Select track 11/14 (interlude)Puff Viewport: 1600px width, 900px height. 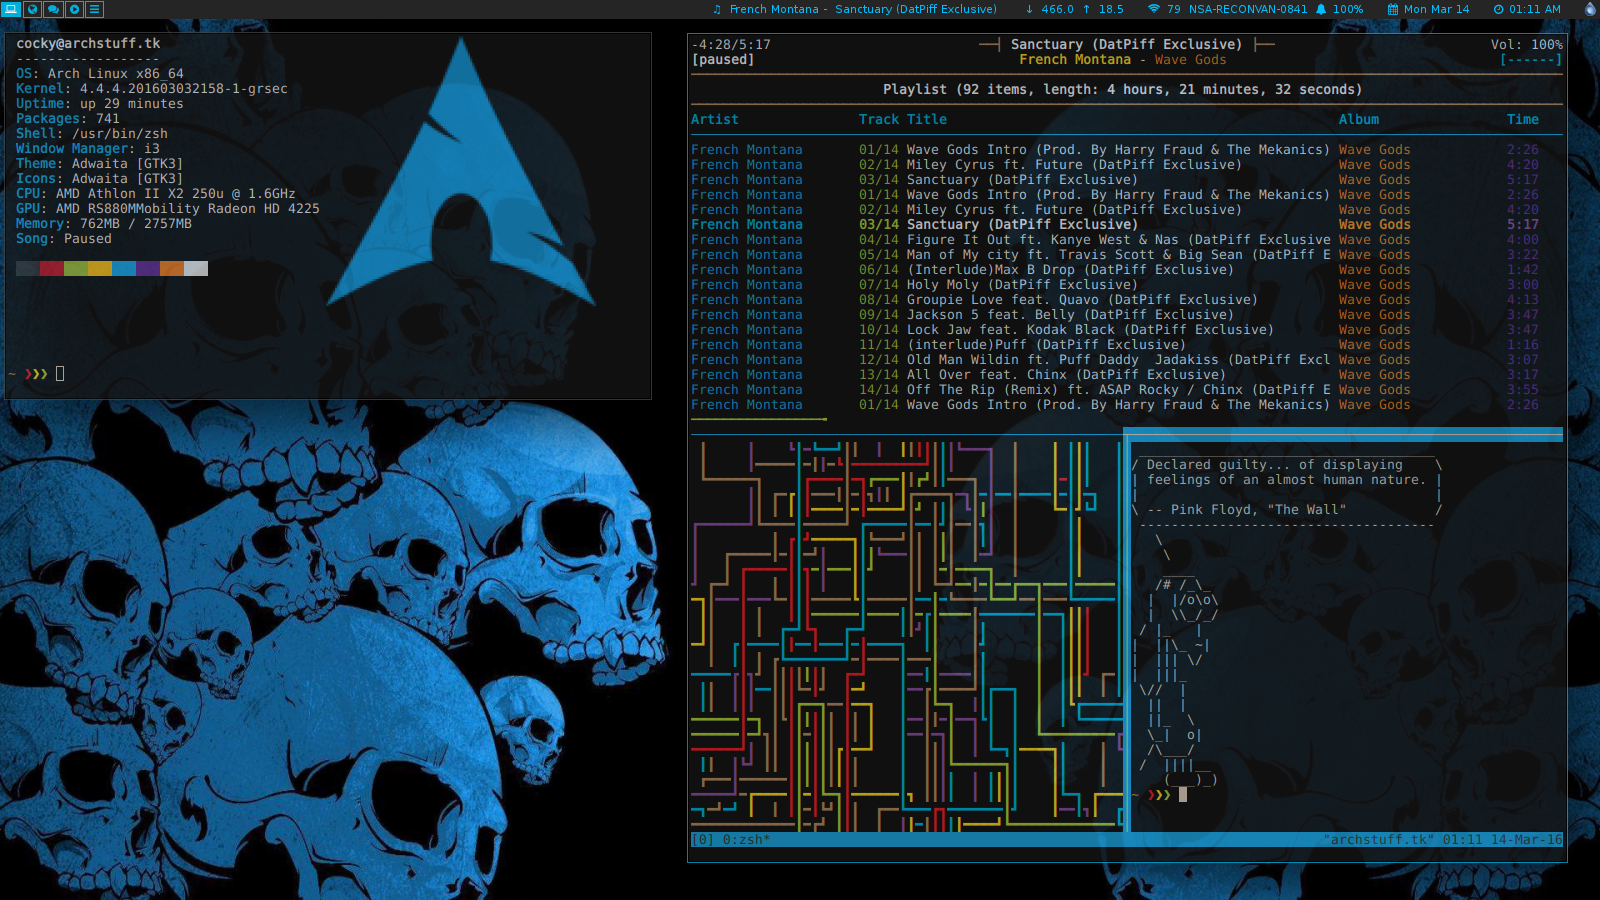[1115, 345]
